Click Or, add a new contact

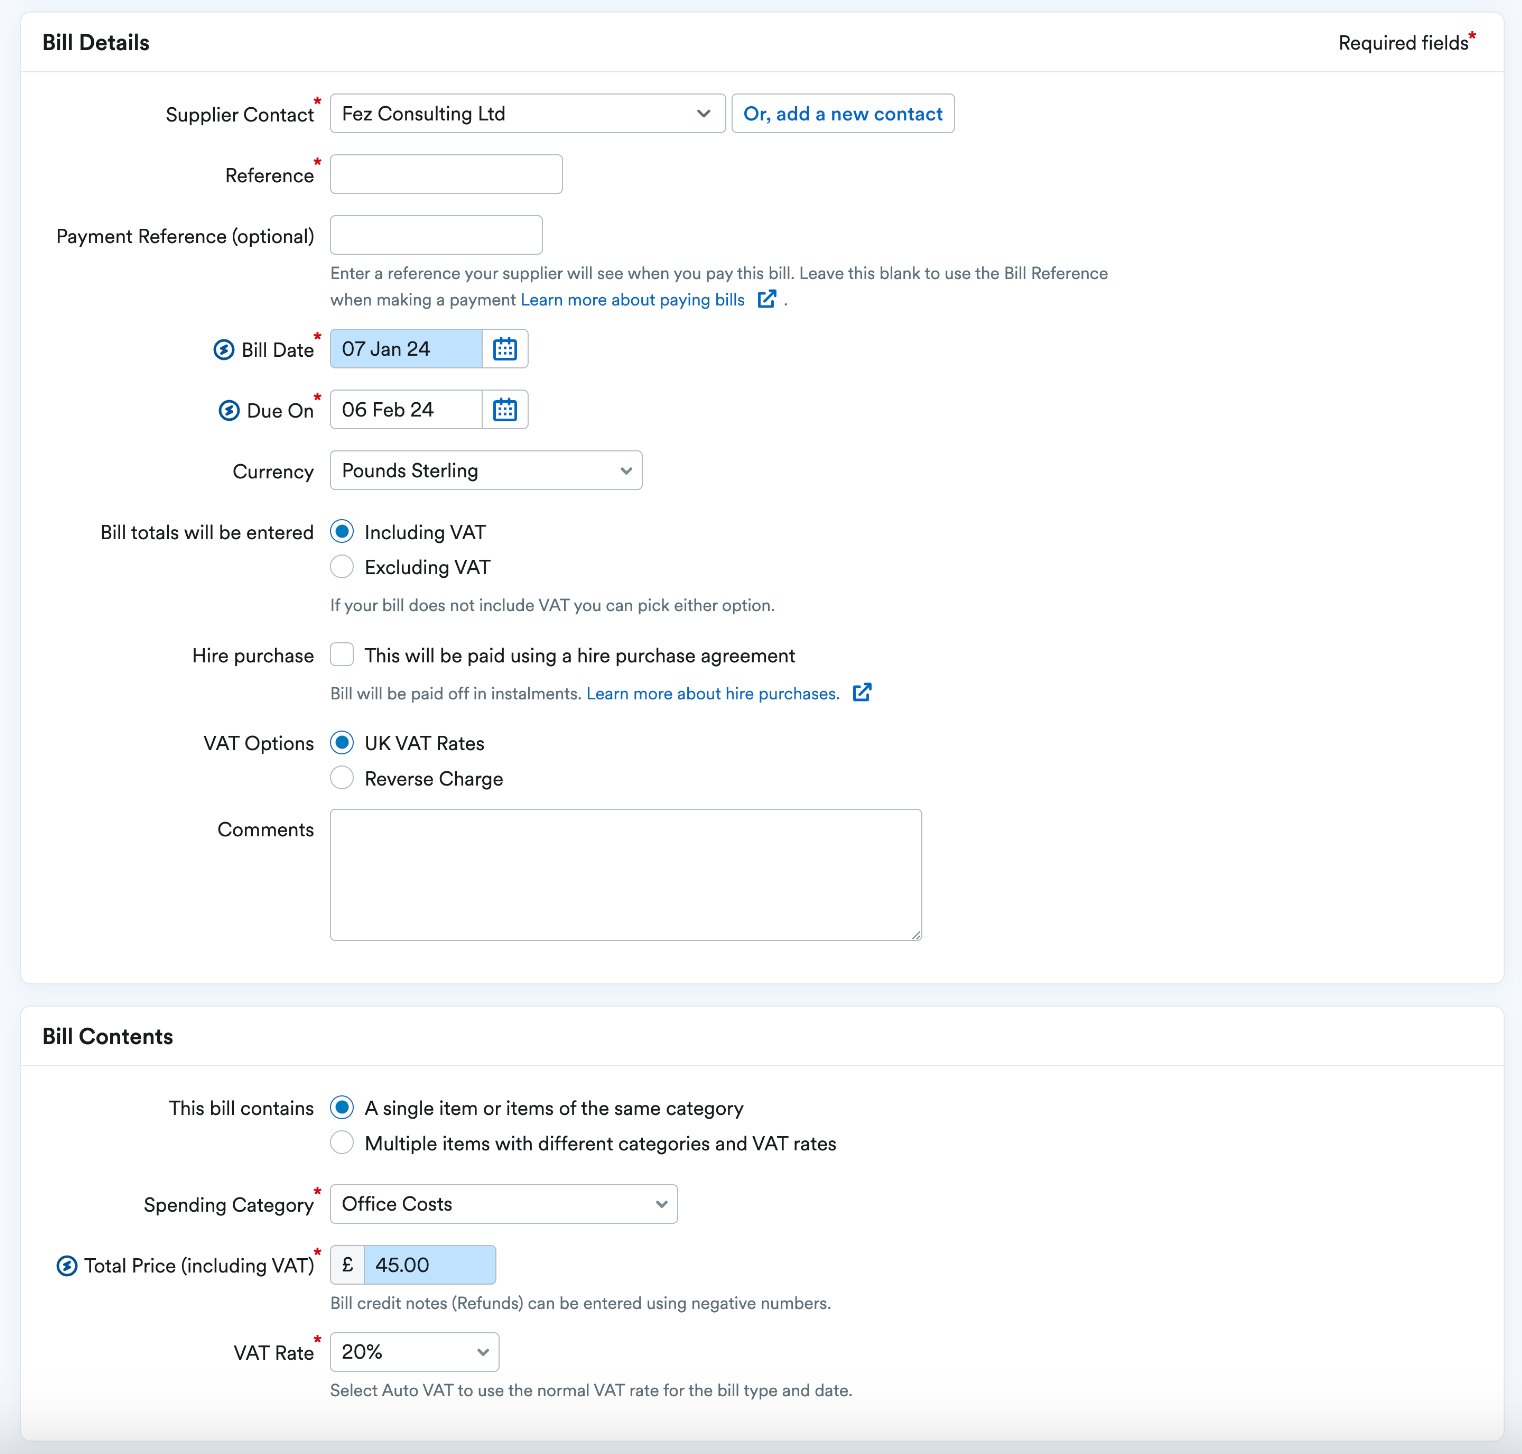(842, 113)
